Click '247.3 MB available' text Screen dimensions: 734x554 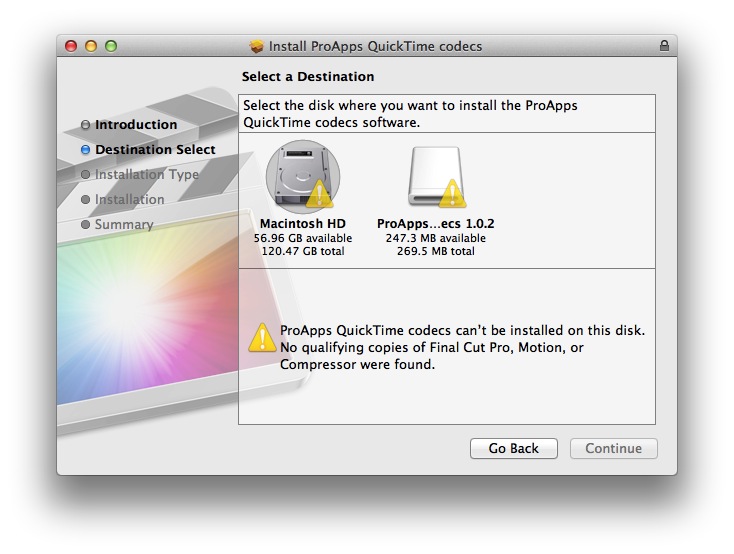436,238
